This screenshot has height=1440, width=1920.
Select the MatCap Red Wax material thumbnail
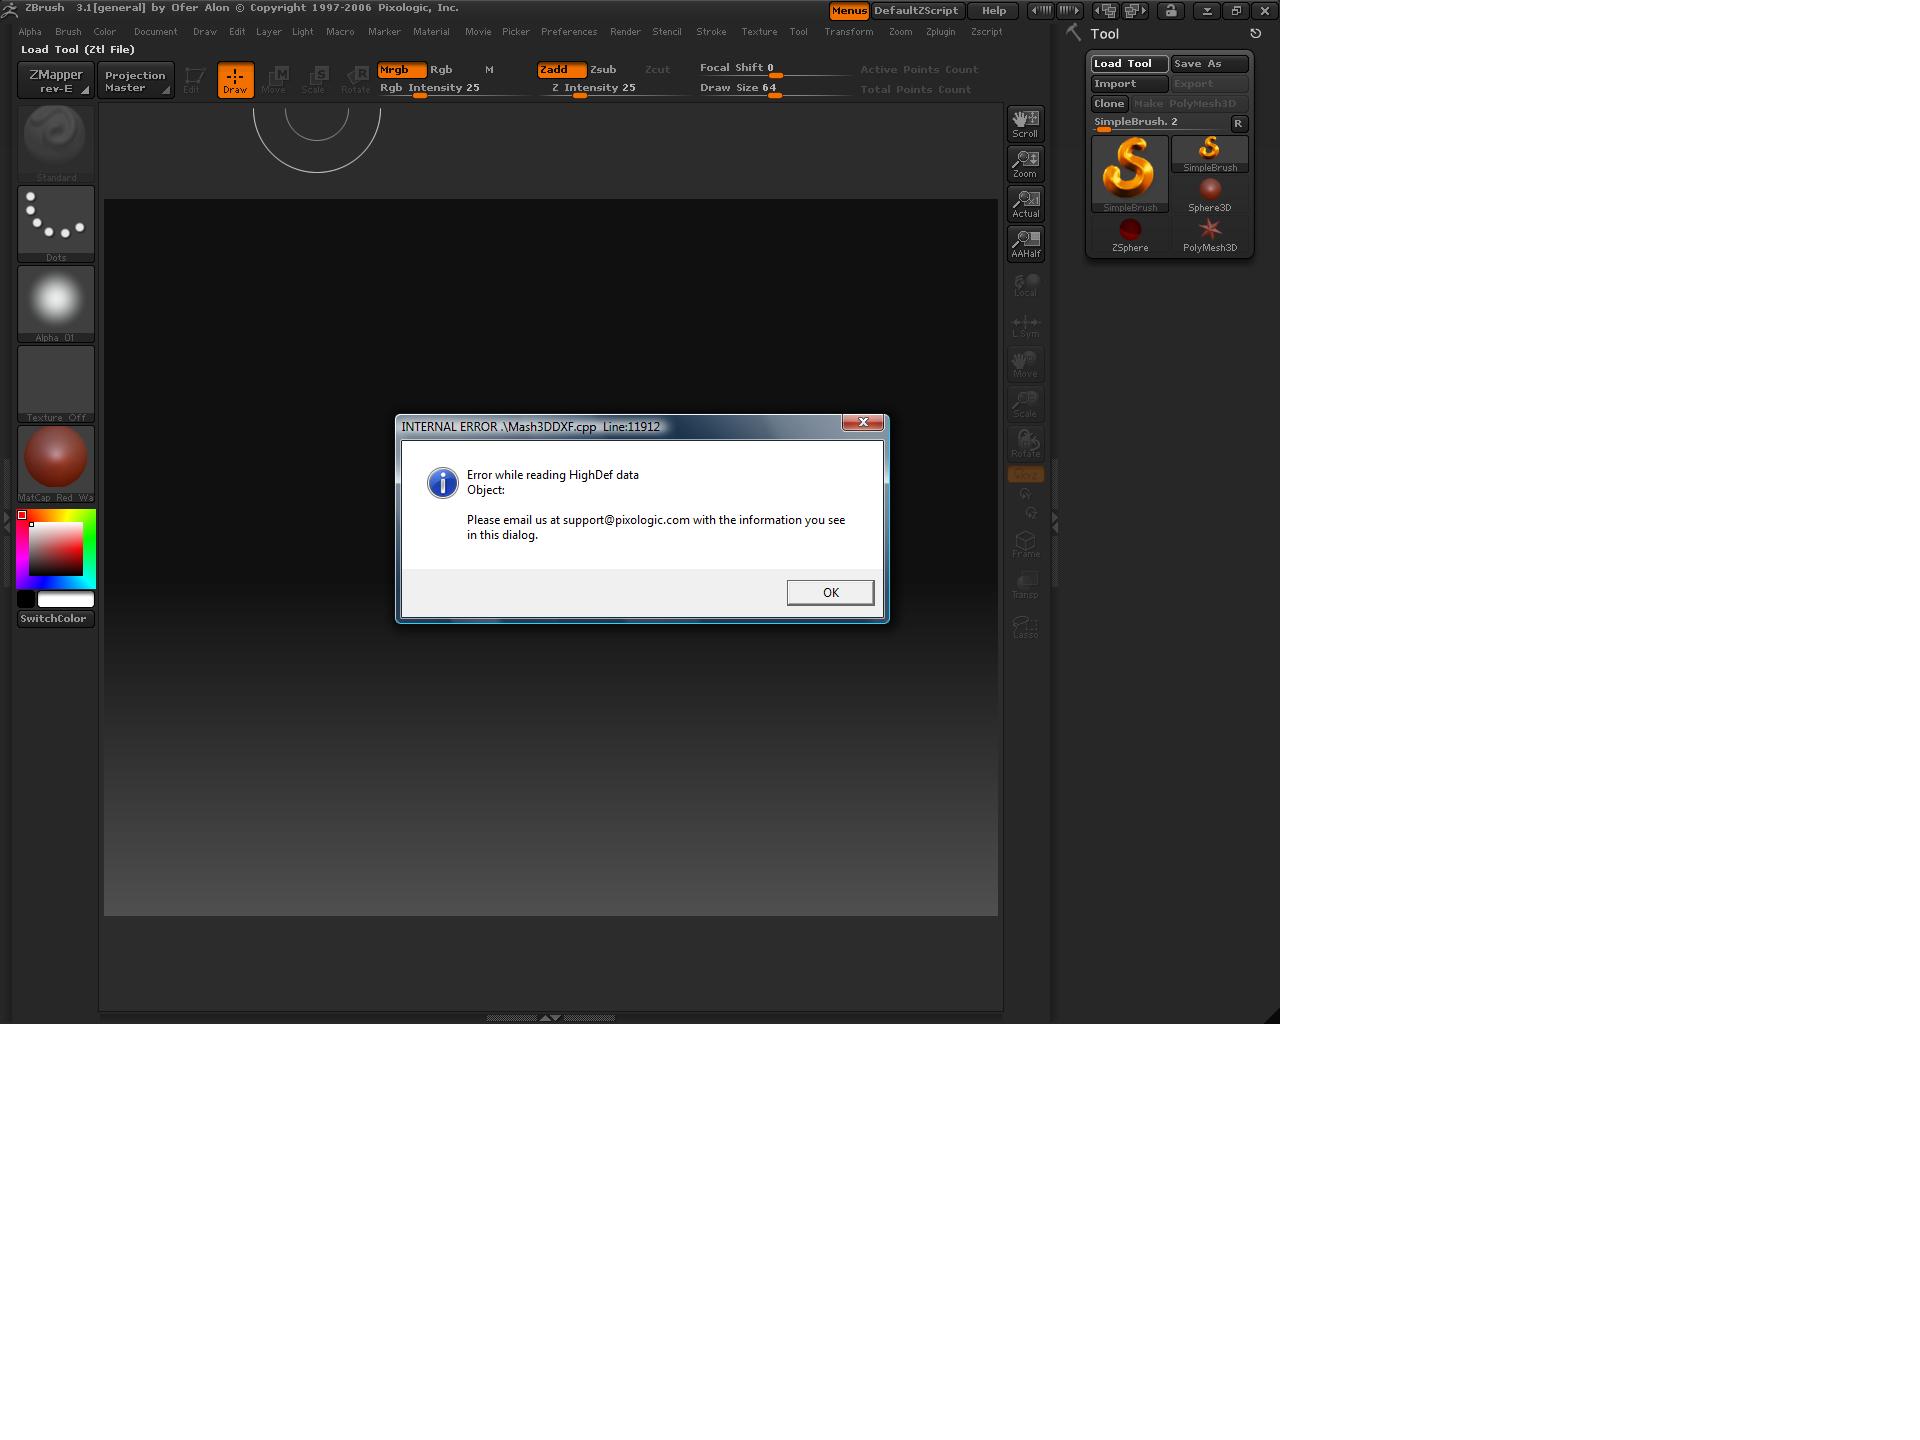pos(56,460)
